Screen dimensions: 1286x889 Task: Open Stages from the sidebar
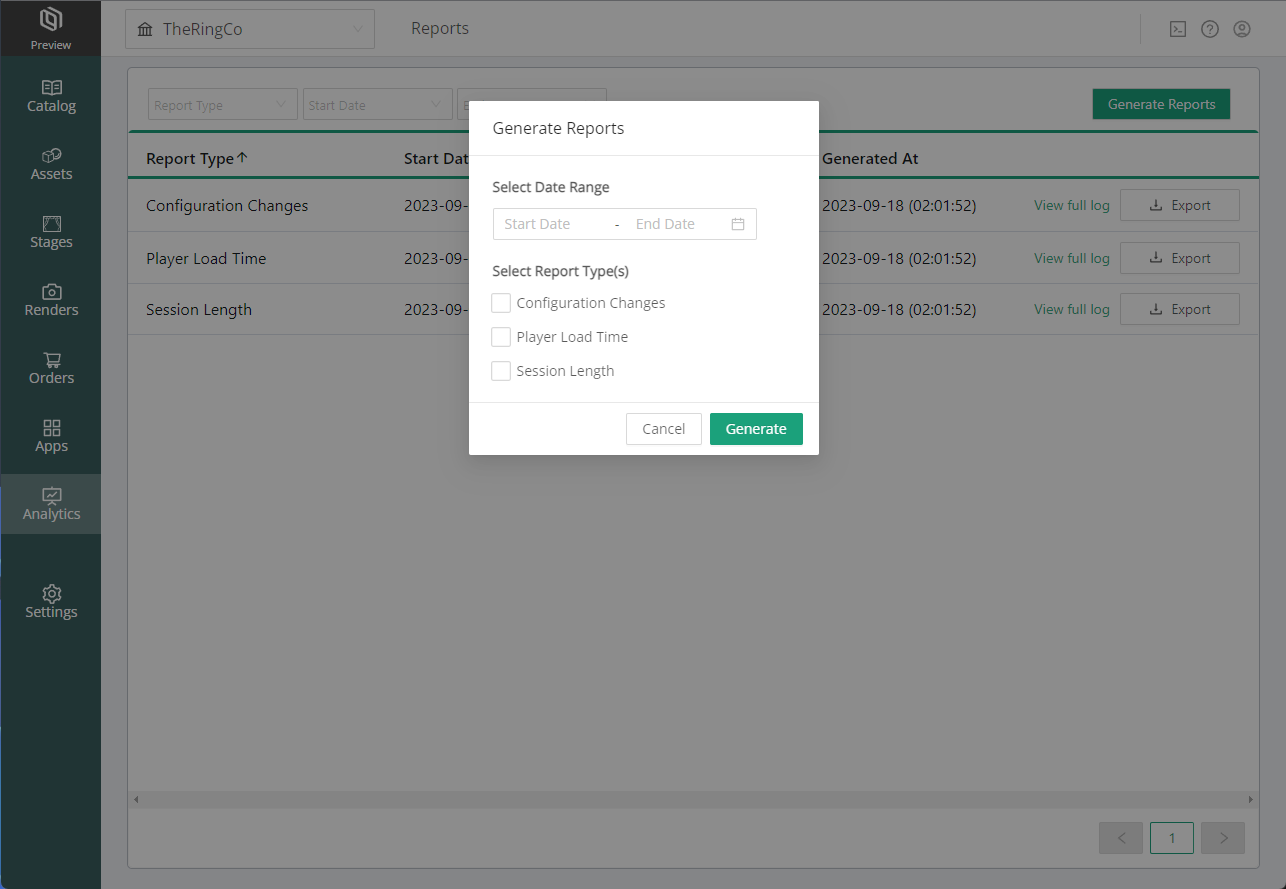click(51, 224)
